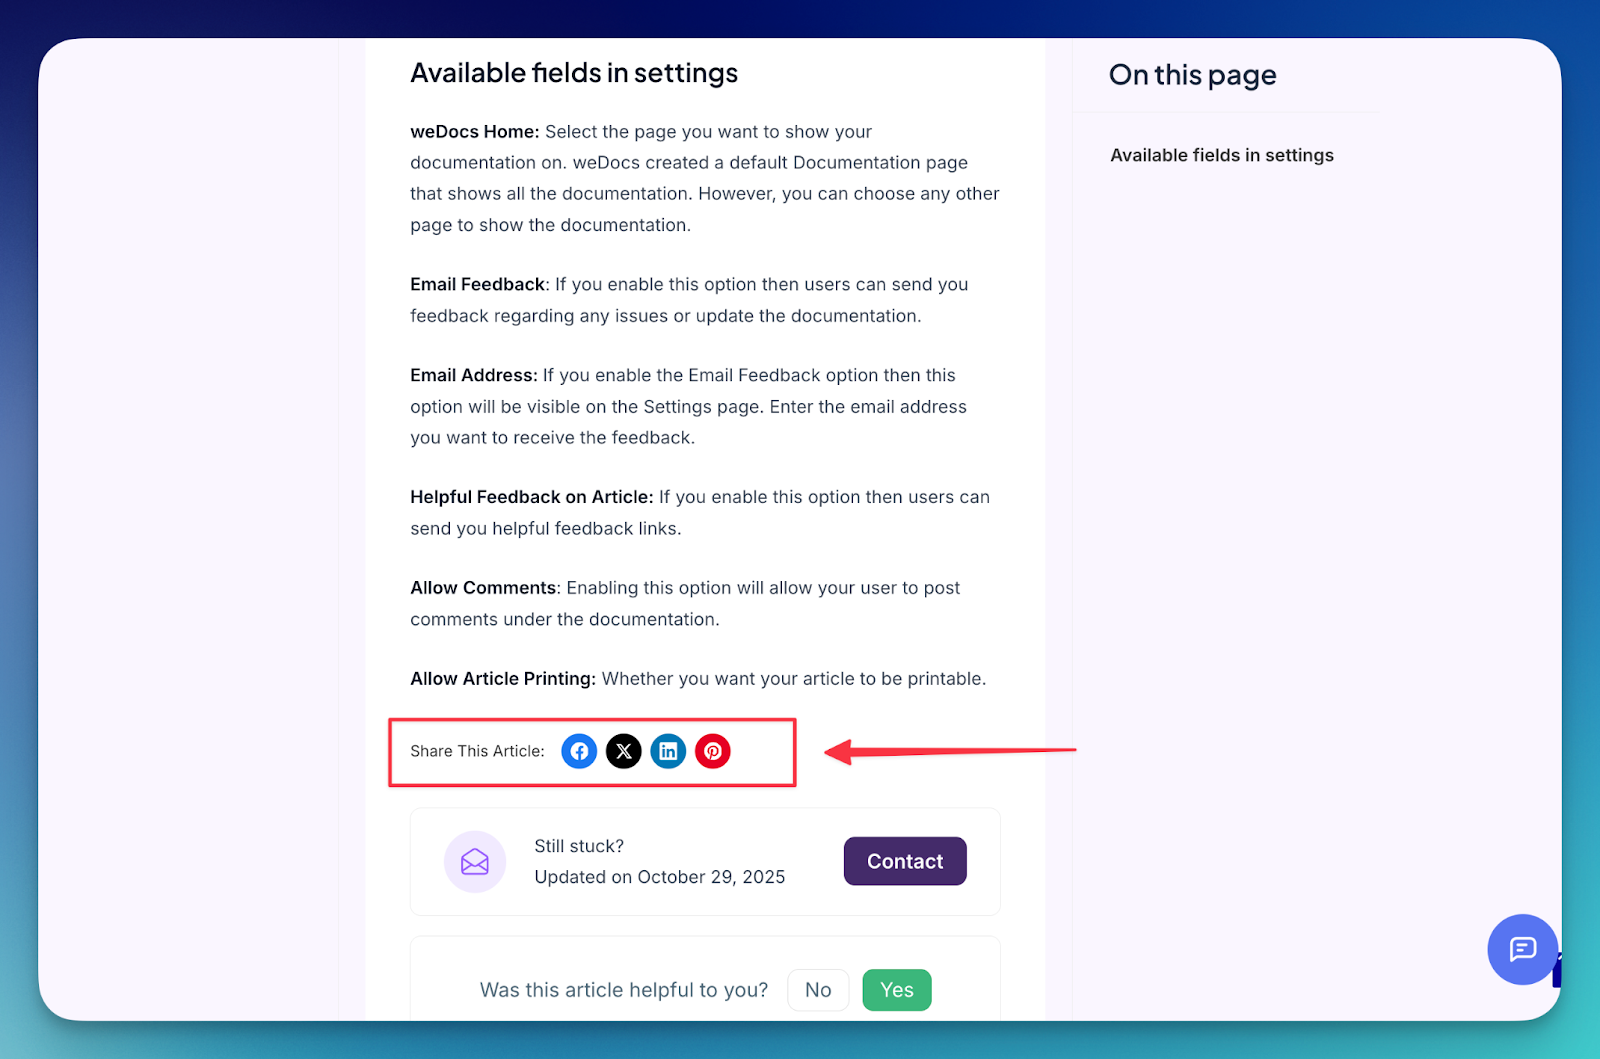1600x1059 pixels.
Task: Share the article on Facebook
Action: pyautogui.click(x=579, y=751)
